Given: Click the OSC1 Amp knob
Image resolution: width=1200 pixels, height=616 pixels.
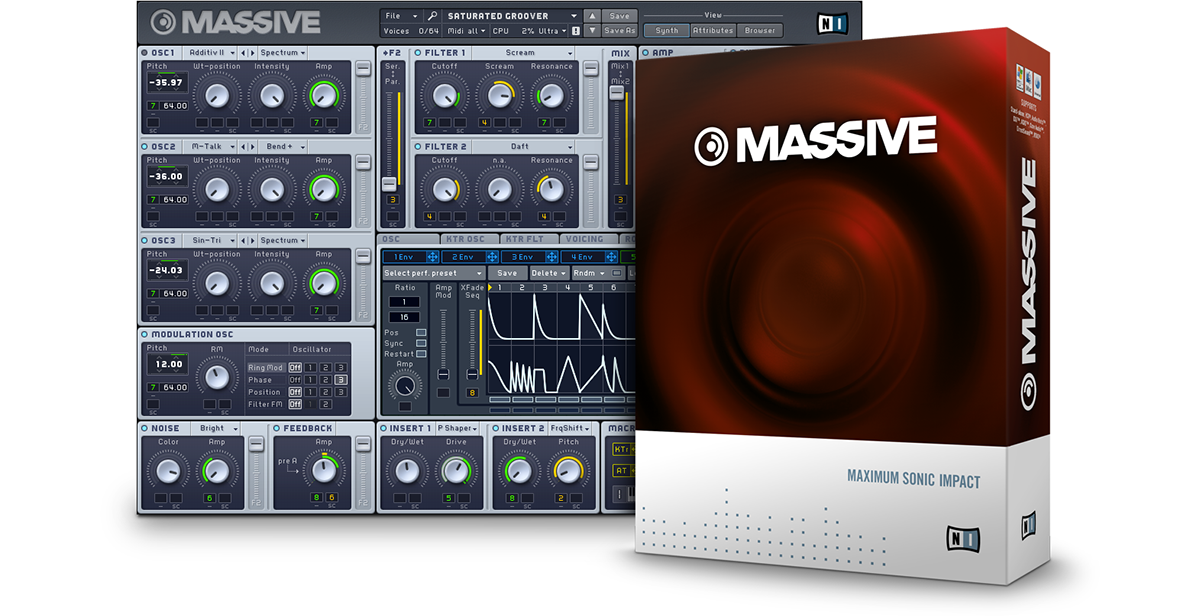Looking at the screenshot, I should 323,96.
